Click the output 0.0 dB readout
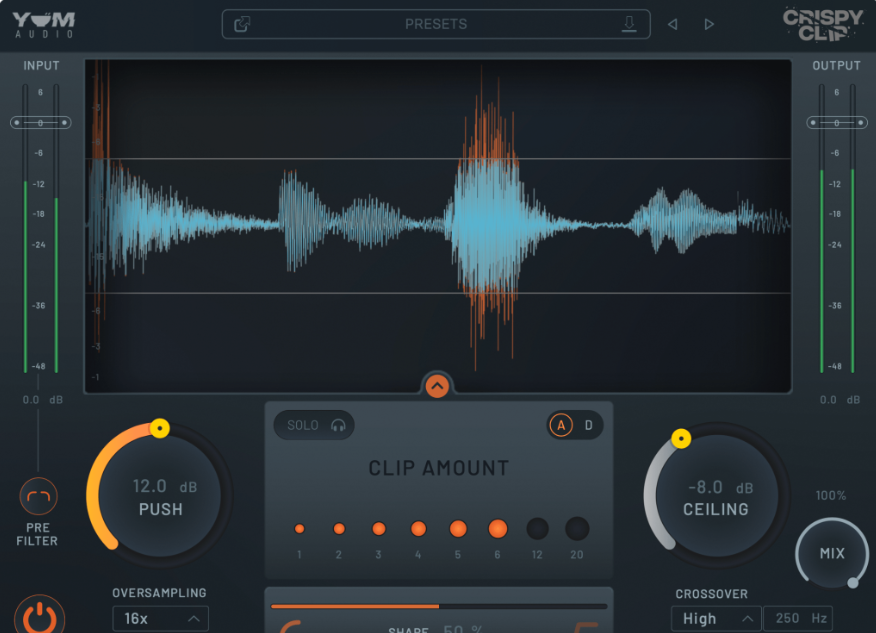The image size is (876, 633). (840, 399)
